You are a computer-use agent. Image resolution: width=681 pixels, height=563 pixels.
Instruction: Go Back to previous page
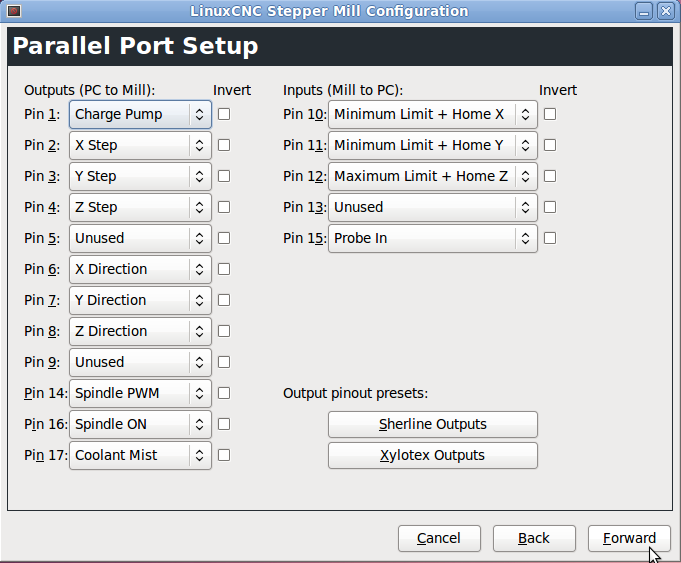[534, 538]
